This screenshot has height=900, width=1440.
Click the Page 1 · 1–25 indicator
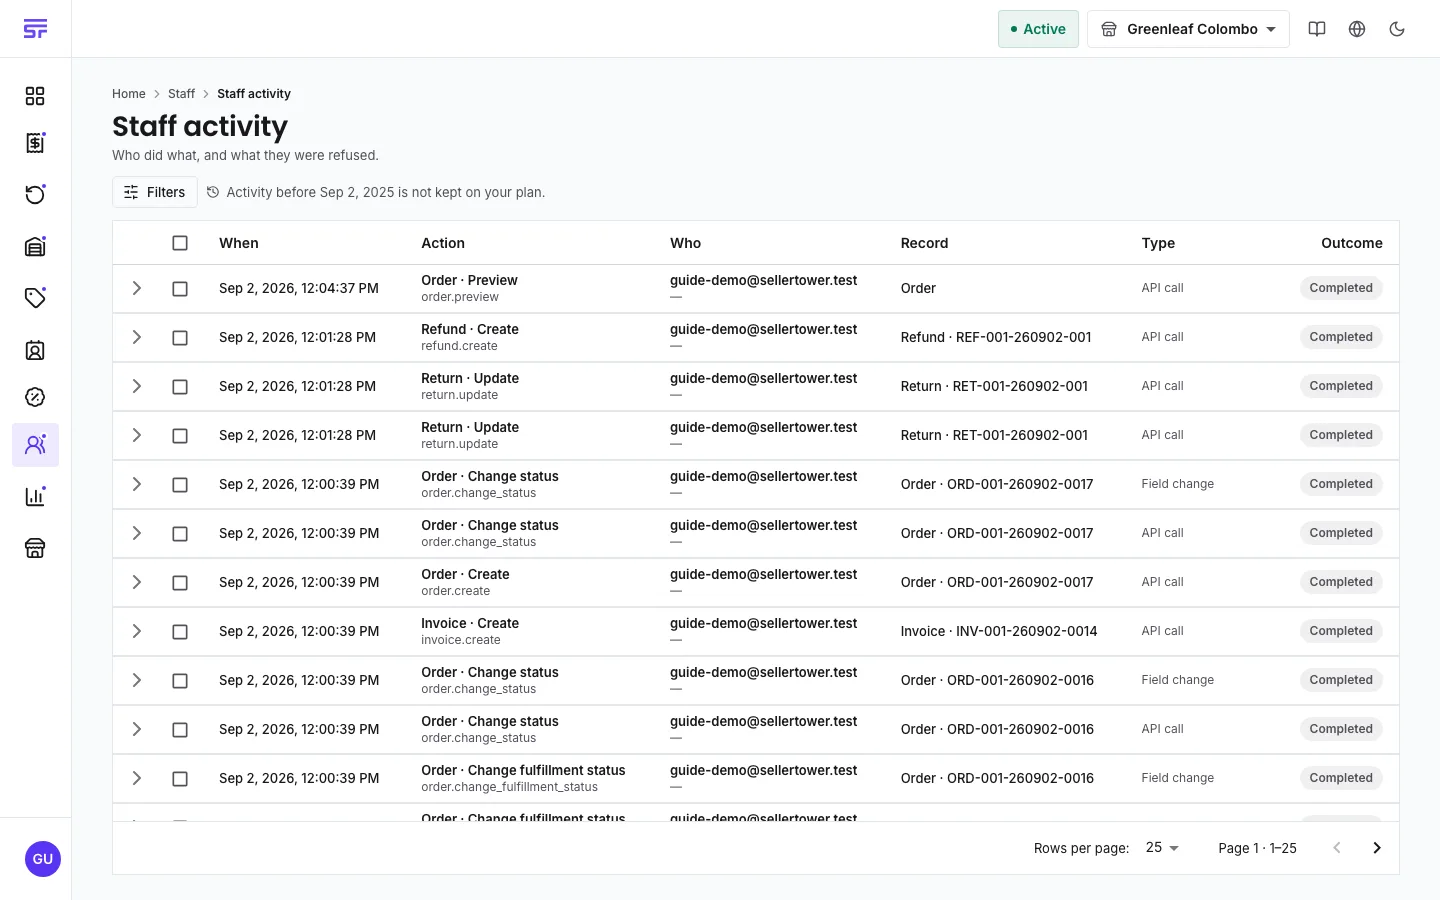coord(1257,848)
